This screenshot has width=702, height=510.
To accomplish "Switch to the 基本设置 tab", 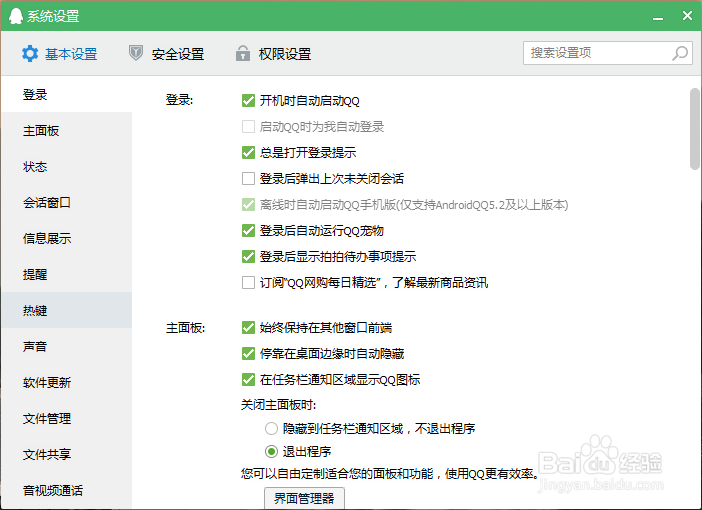I will click(60, 54).
